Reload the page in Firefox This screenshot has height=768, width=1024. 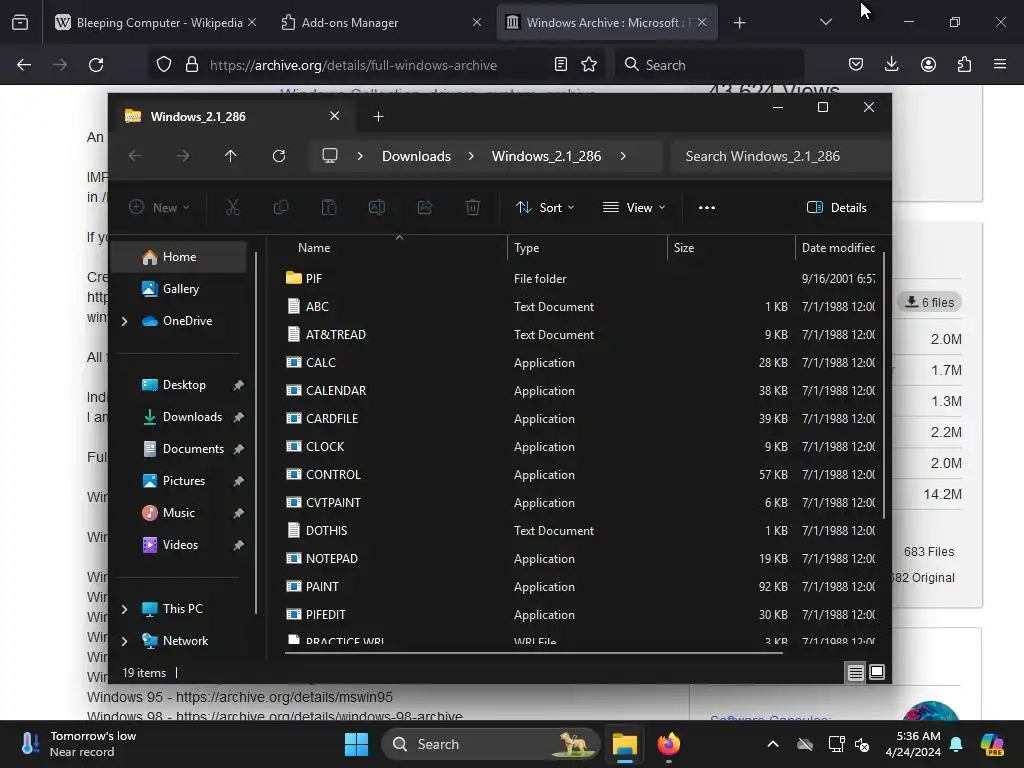pos(96,65)
